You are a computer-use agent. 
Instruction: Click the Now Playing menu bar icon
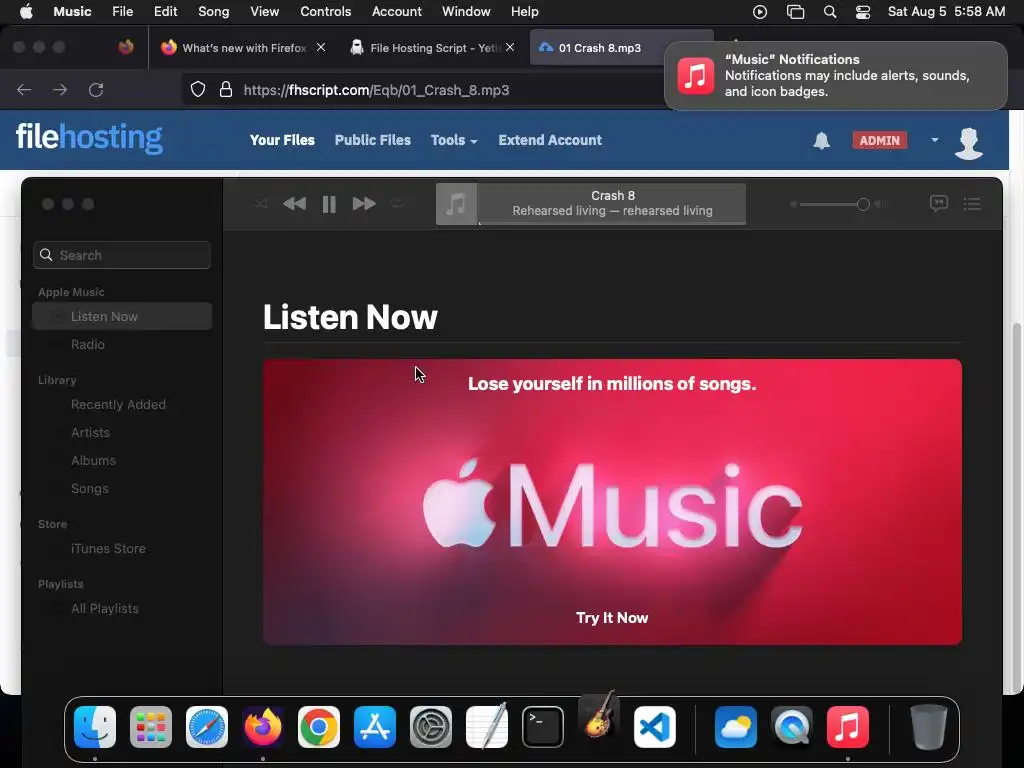pos(760,12)
